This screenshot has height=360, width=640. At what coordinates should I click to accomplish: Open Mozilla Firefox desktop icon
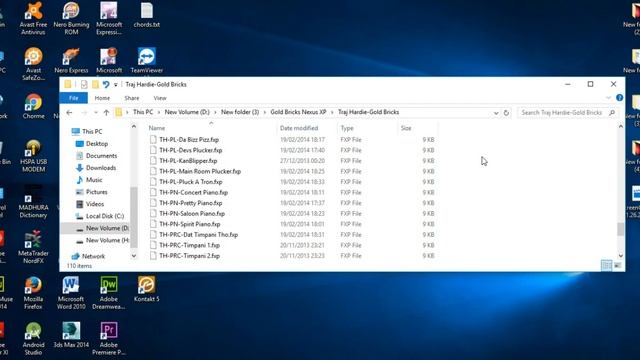click(33, 293)
